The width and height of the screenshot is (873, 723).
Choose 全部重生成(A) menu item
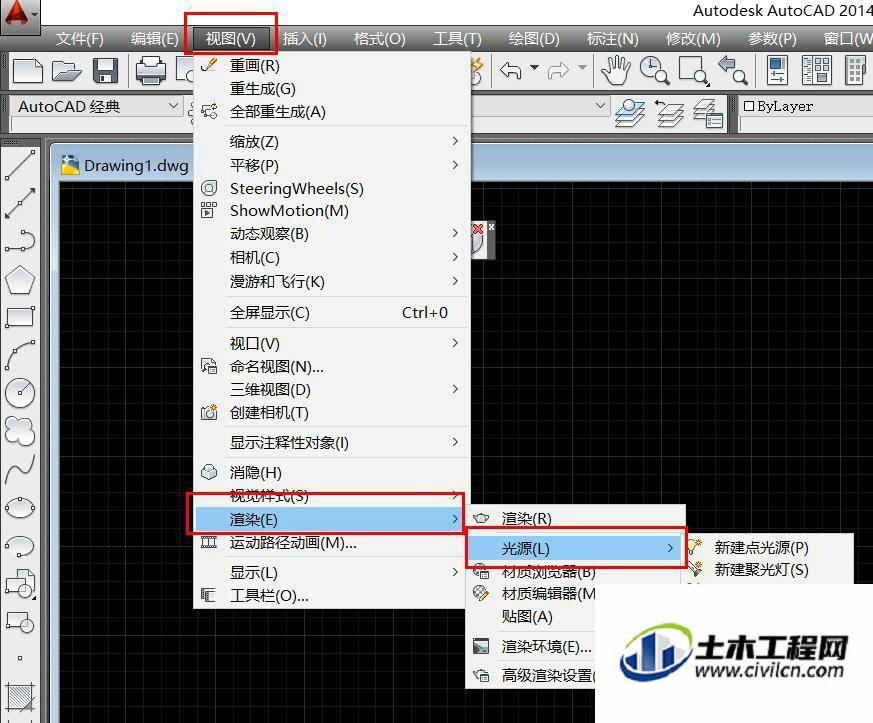[332, 112]
